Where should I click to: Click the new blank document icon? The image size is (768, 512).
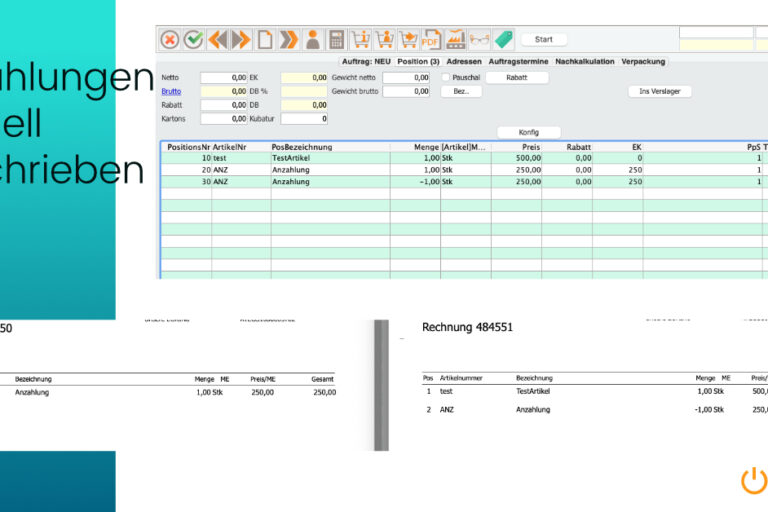coord(265,40)
